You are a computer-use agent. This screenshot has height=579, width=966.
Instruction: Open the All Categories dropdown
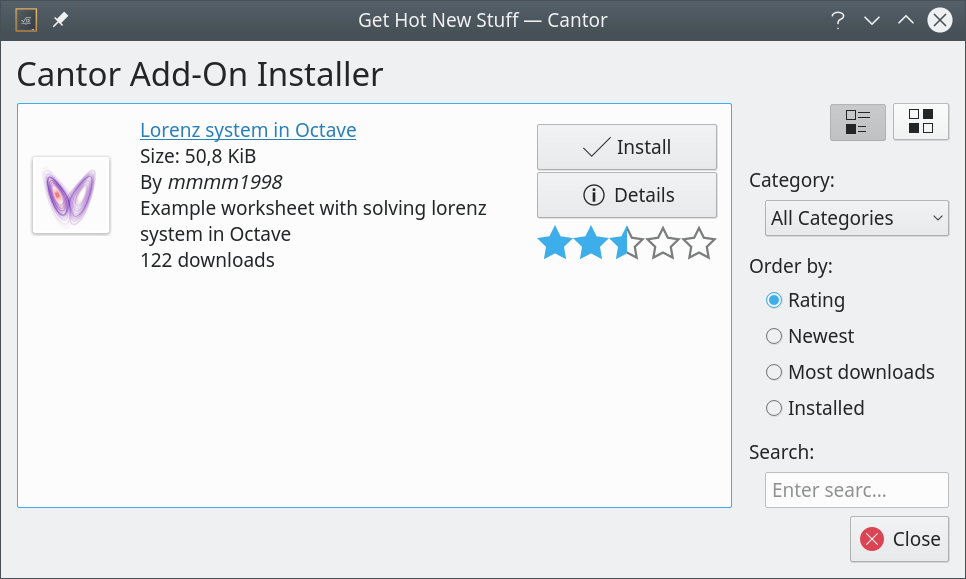point(857,218)
